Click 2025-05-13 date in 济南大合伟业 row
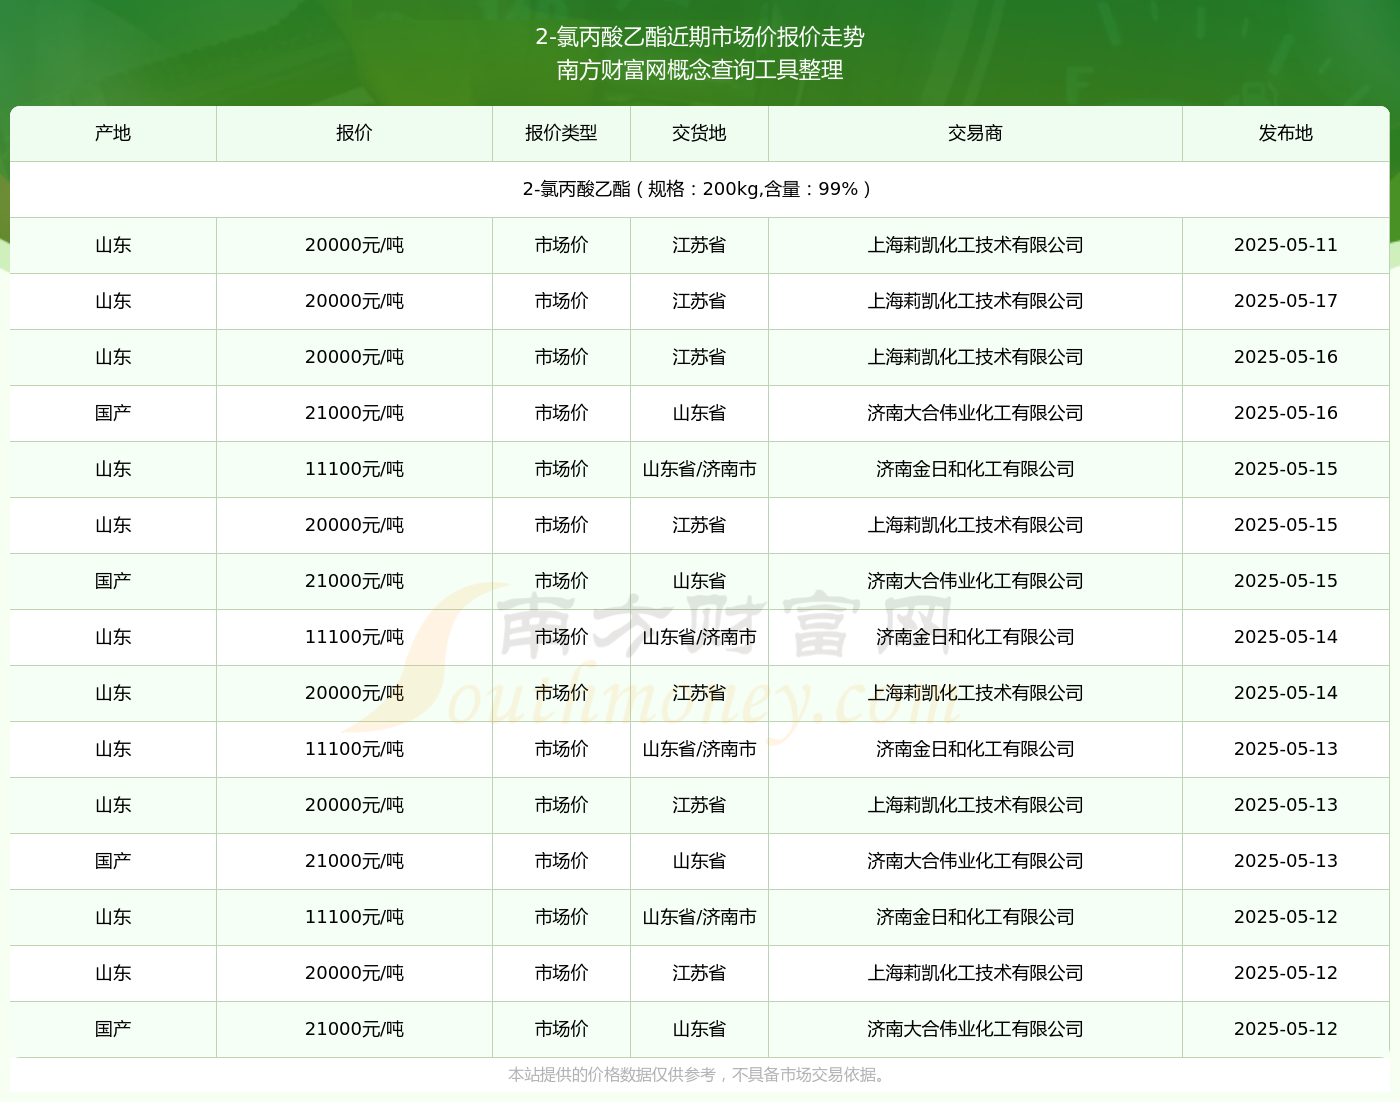Screen dimensions: 1400x1102 [1285, 861]
